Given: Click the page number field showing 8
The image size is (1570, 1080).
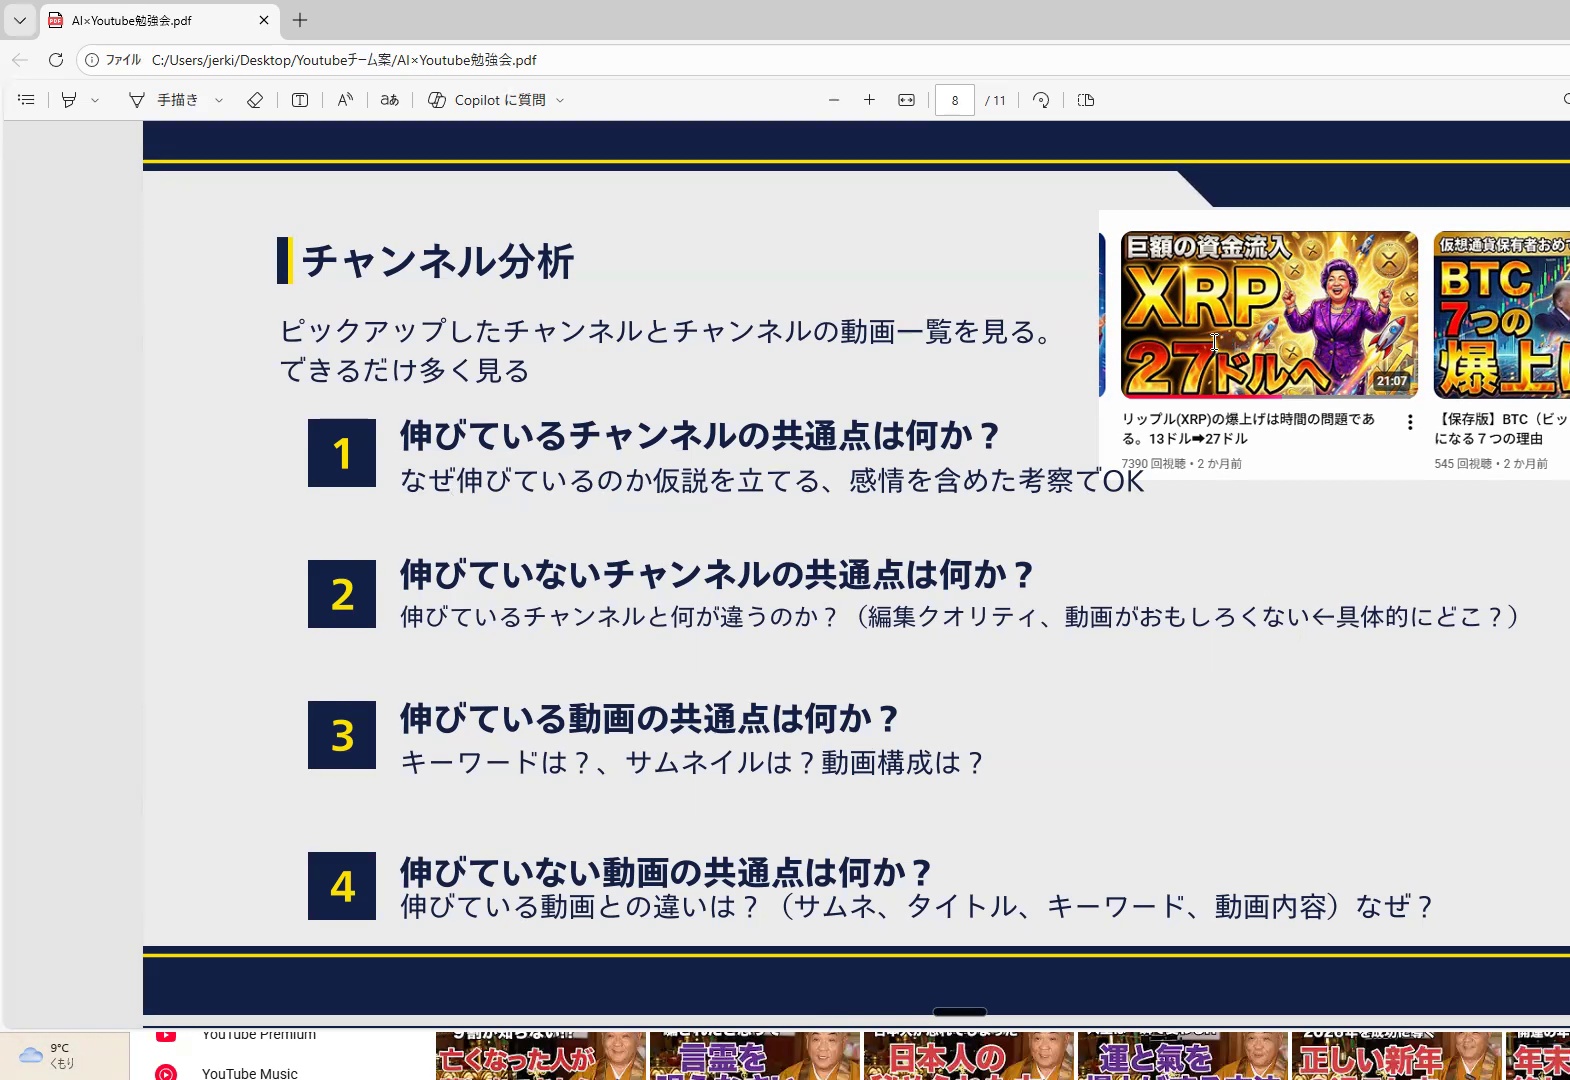Looking at the screenshot, I should coord(955,100).
